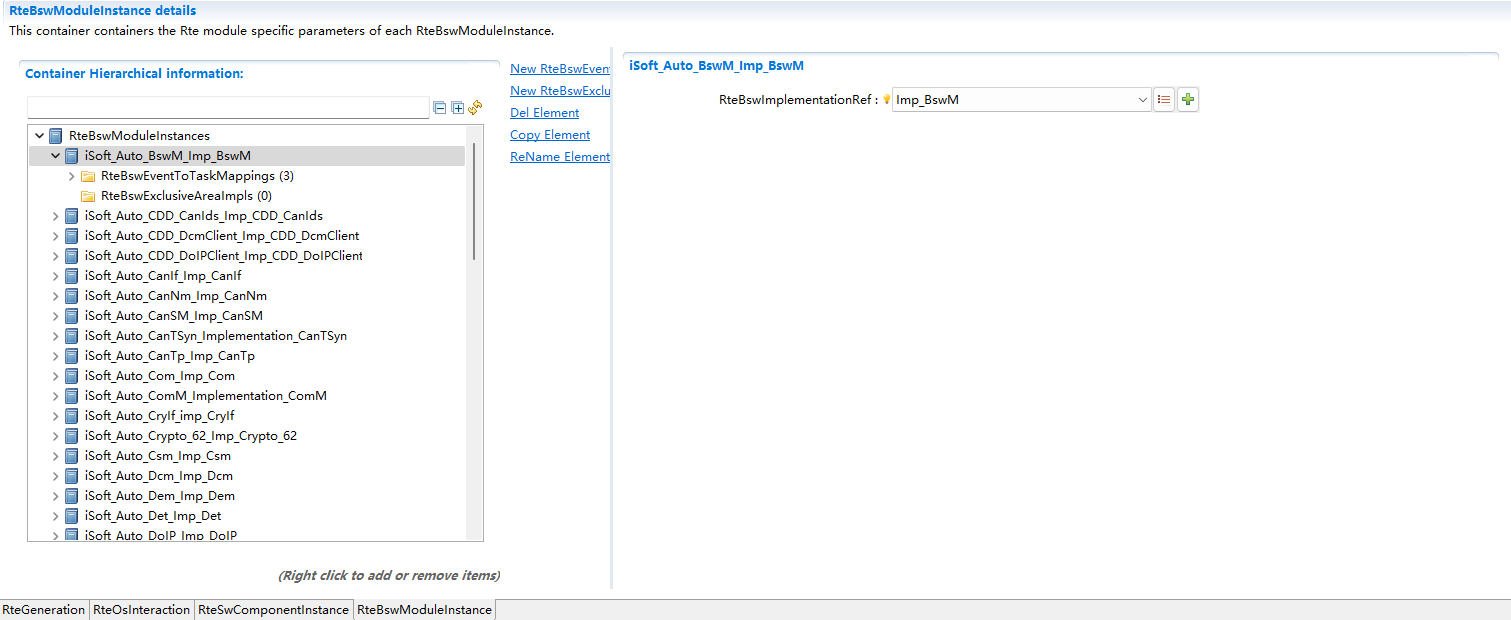1511x620 pixels.
Task: Click the red list icon beside Imp_BswM
Action: 1164,100
